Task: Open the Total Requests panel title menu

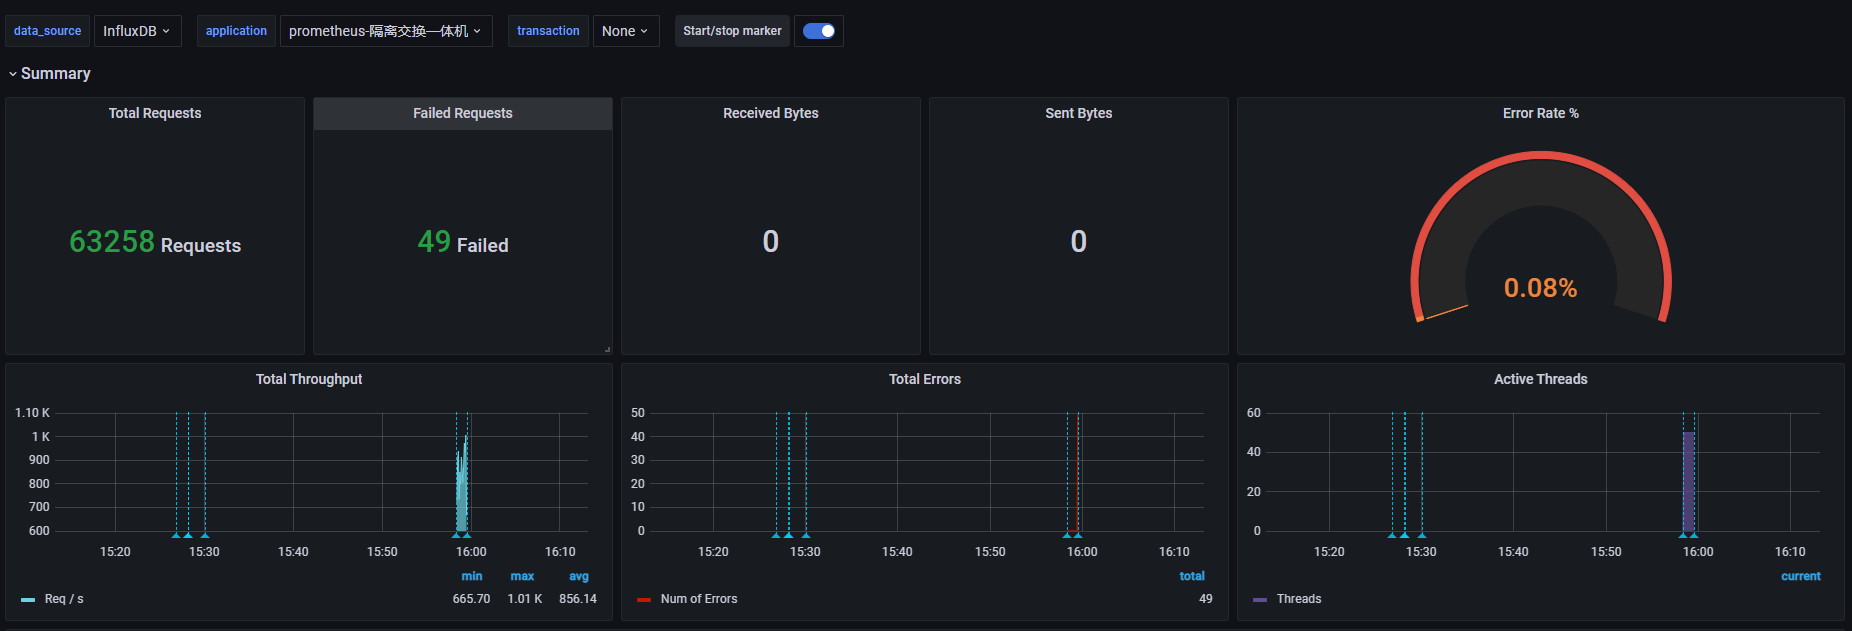Action: coord(155,113)
